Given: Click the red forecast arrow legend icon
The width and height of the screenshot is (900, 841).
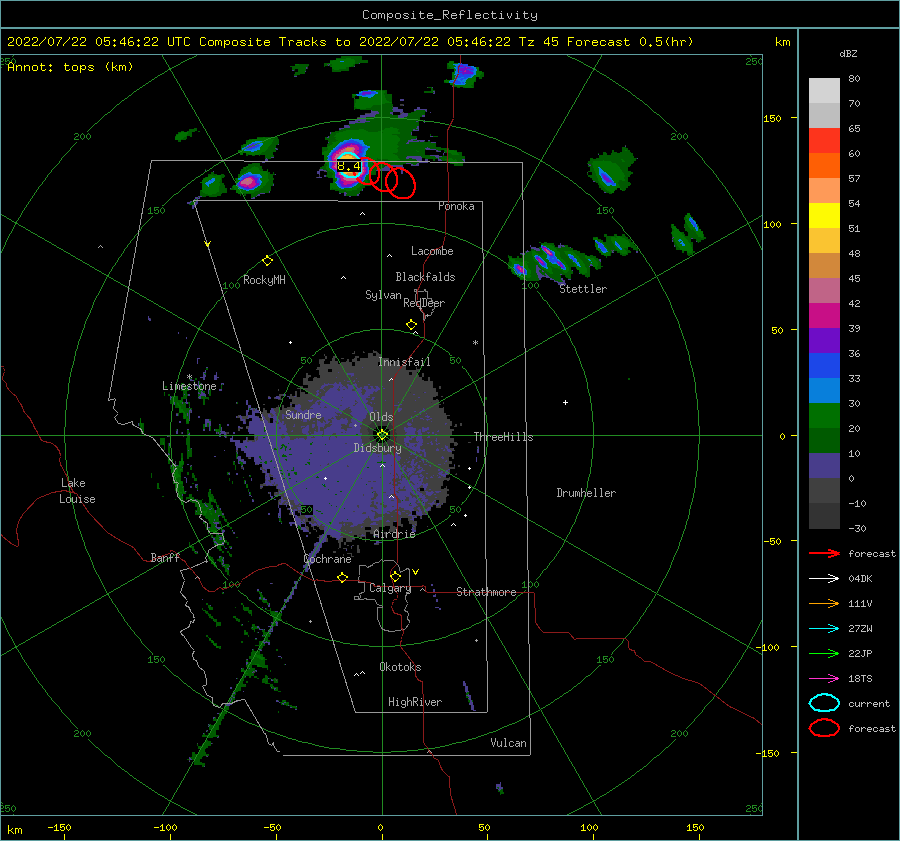Looking at the screenshot, I should click(x=824, y=553).
